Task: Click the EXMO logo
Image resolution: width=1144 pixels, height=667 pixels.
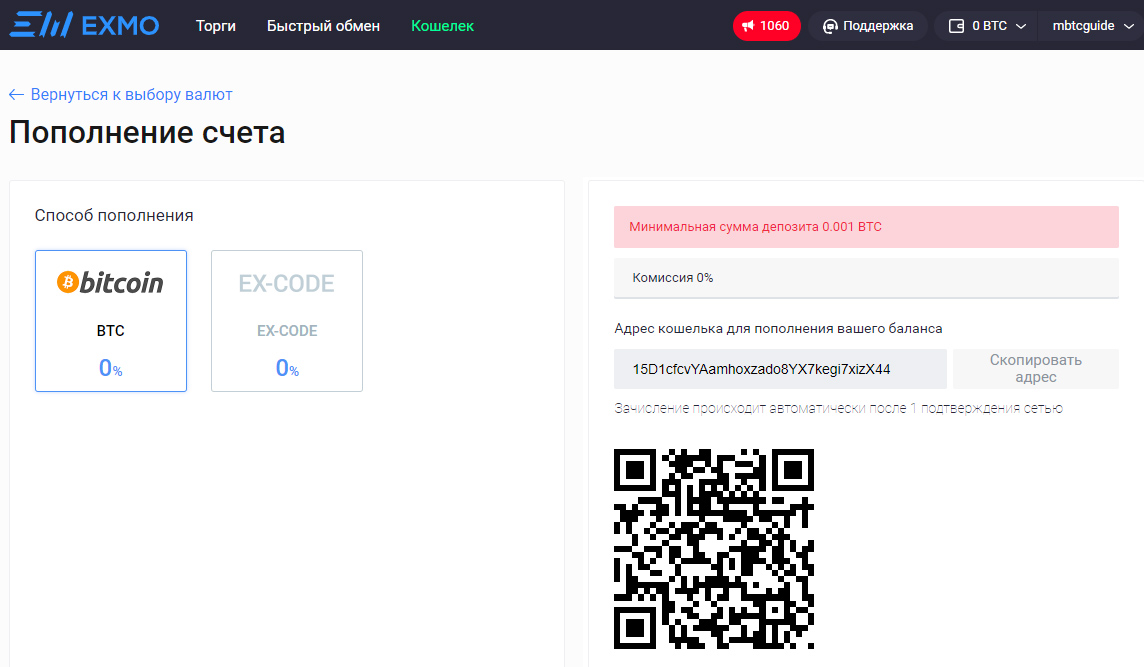Action: 84,25
